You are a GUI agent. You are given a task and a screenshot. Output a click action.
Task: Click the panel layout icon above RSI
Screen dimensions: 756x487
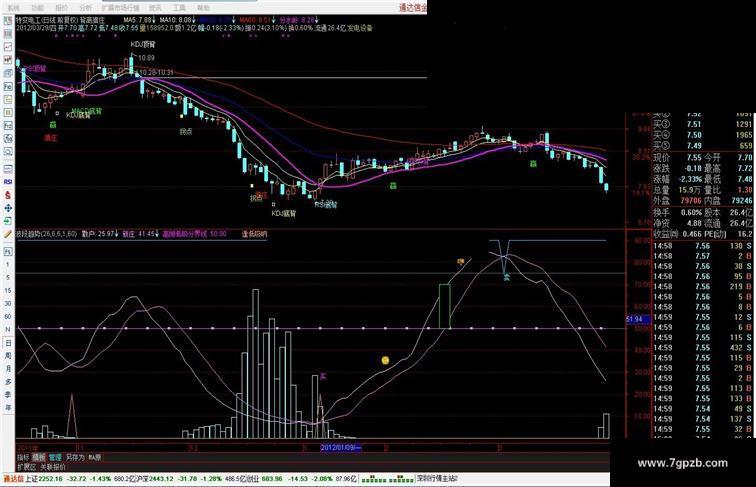[x=8, y=169]
